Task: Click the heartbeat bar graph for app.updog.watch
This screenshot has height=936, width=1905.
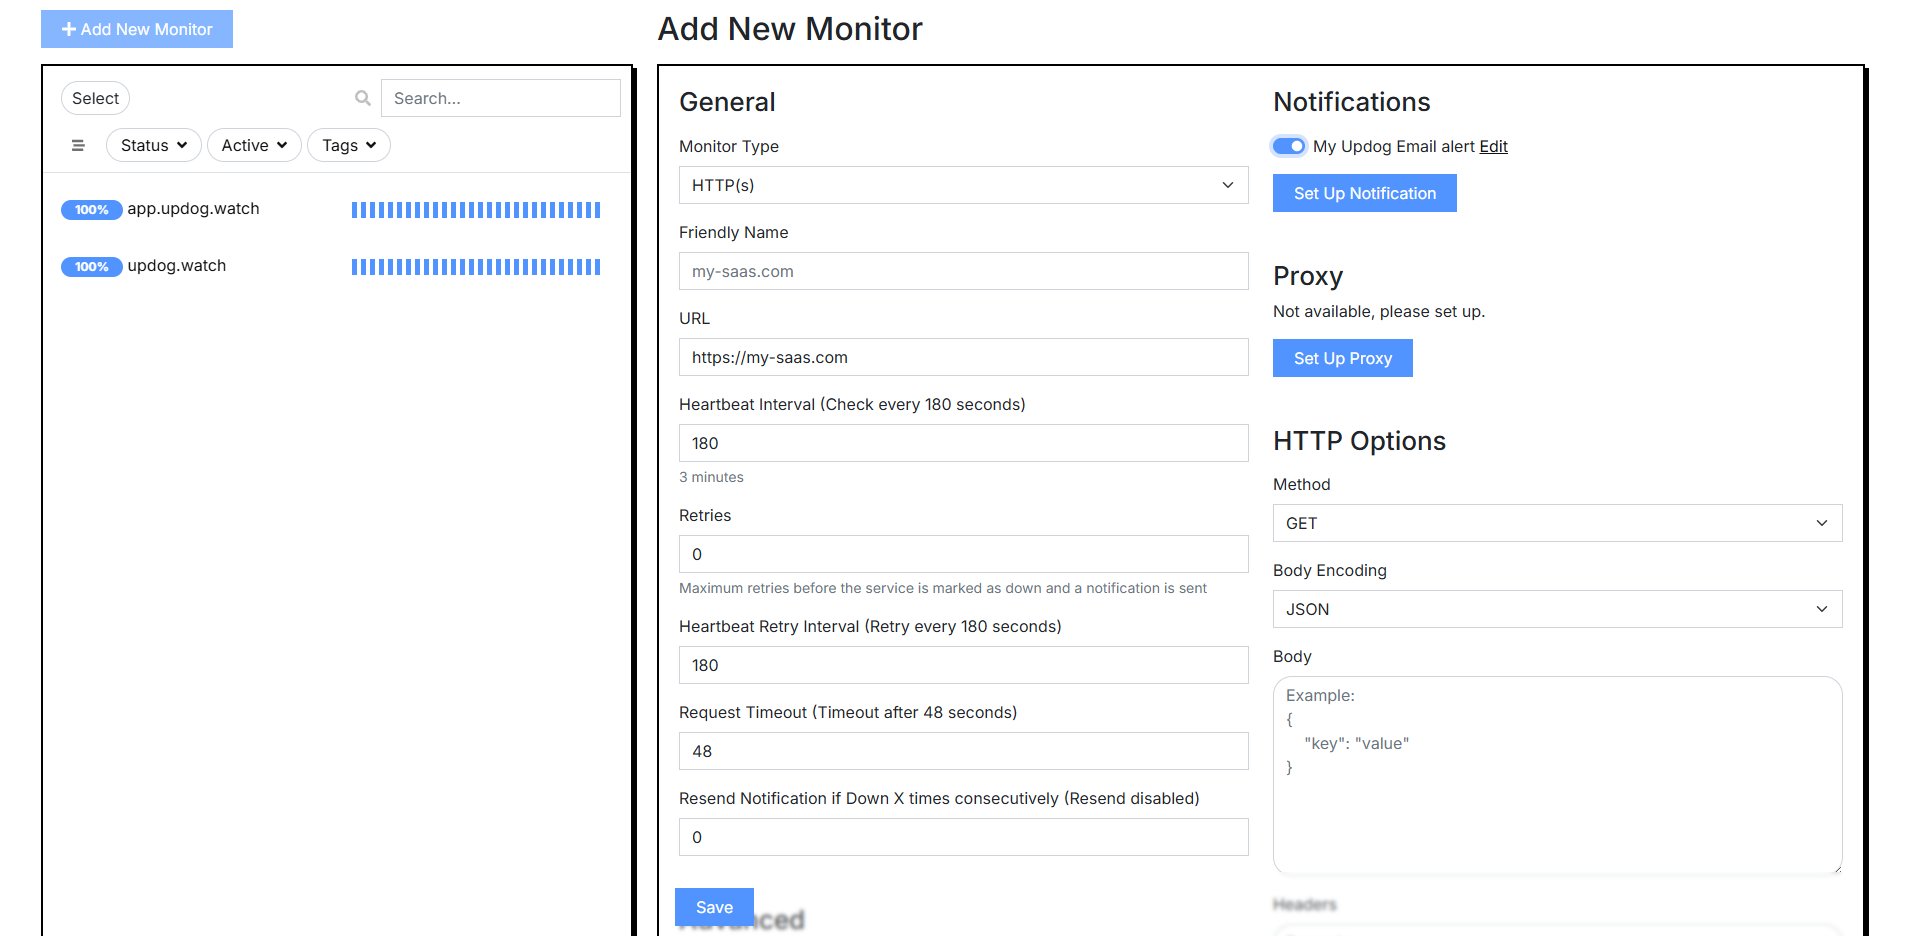Action: (475, 210)
